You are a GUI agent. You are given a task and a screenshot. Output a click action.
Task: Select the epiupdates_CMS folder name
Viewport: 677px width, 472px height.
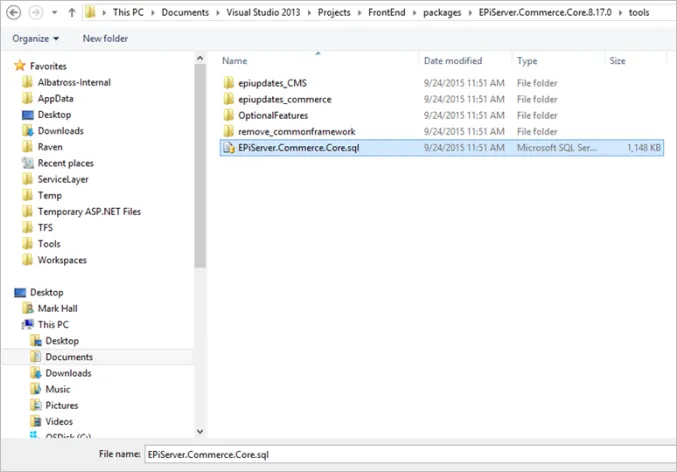272,83
